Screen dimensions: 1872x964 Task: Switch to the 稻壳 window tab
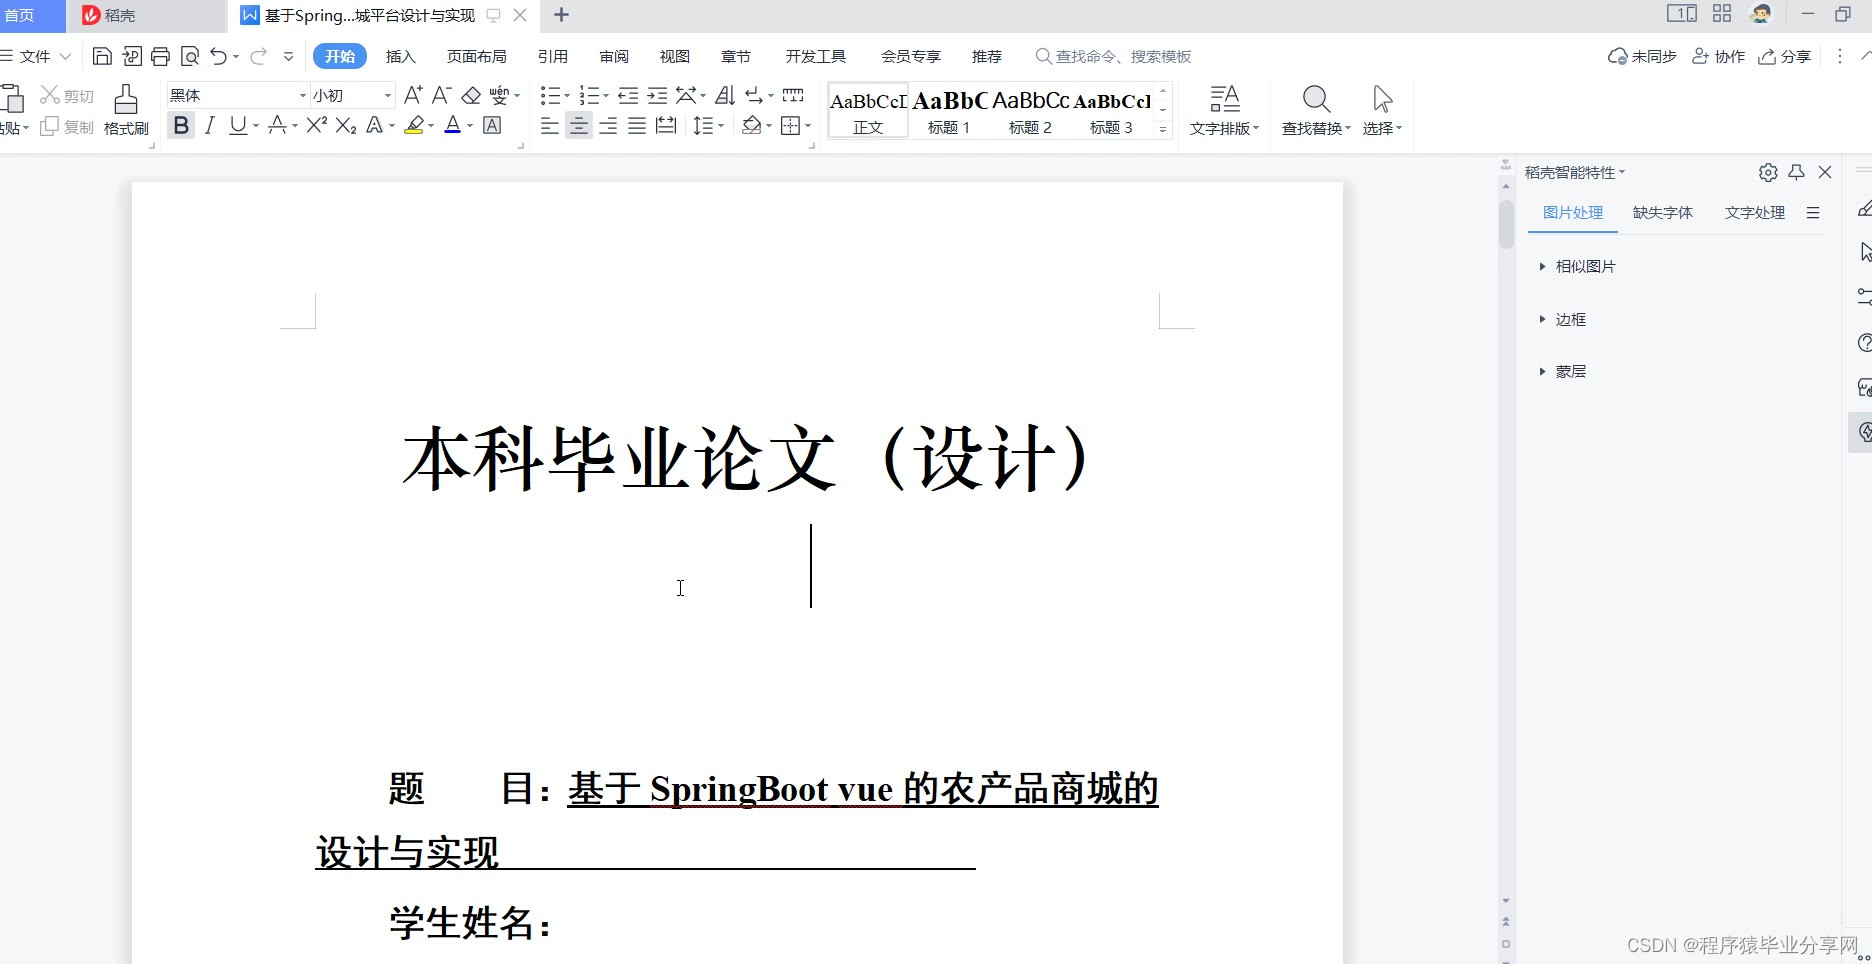[x=146, y=15]
